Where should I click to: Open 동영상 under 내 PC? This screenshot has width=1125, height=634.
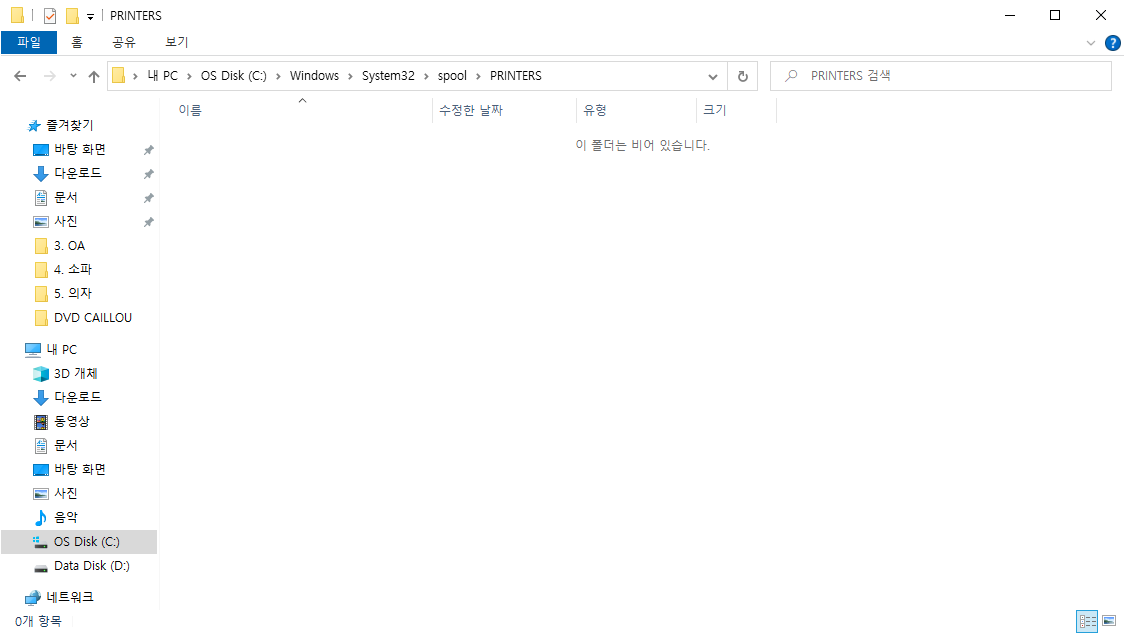pyautogui.click(x=72, y=422)
